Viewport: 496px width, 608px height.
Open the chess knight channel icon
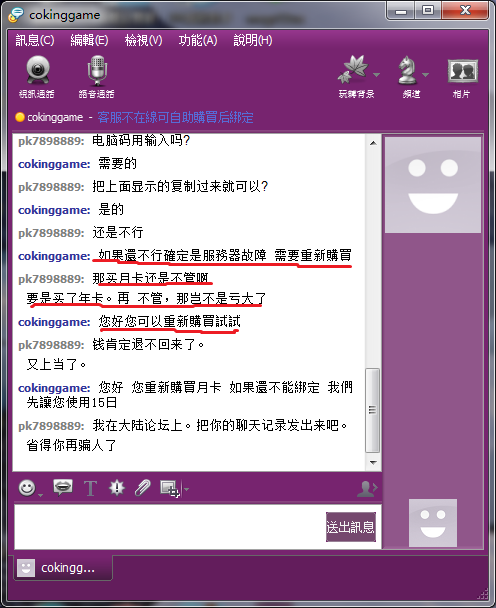[x=408, y=70]
